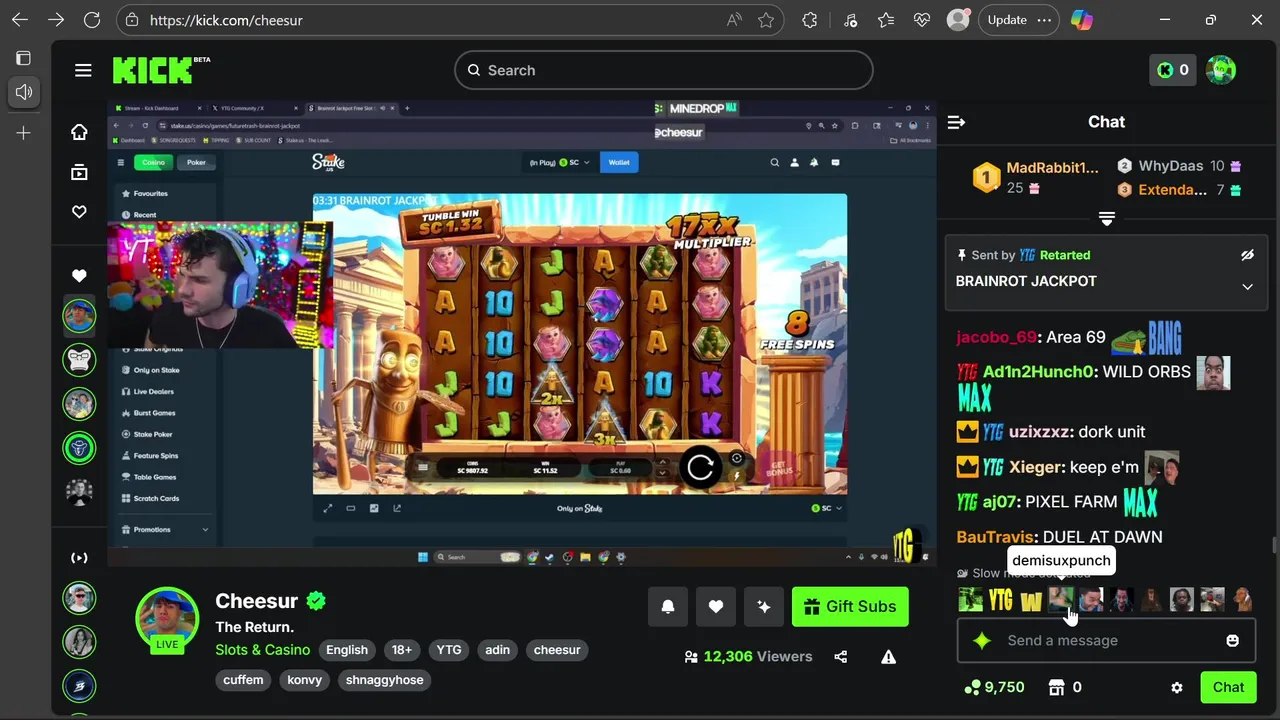Share the stream

(840, 657)
